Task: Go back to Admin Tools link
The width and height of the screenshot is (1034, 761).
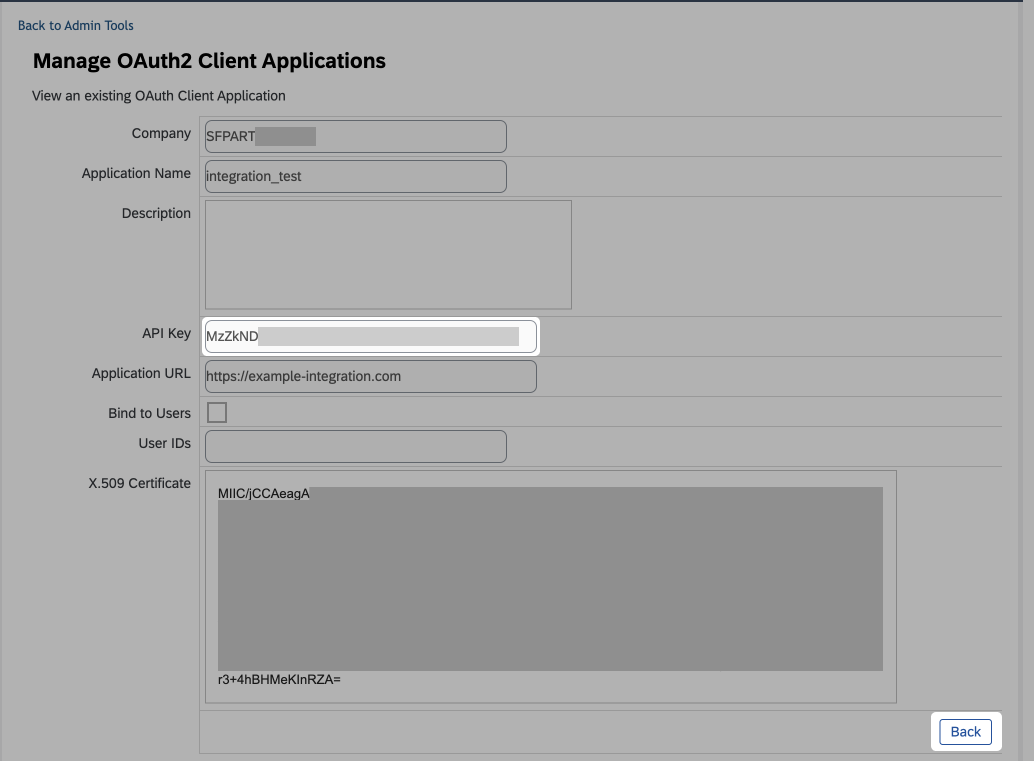Action: tap(75, 26)
